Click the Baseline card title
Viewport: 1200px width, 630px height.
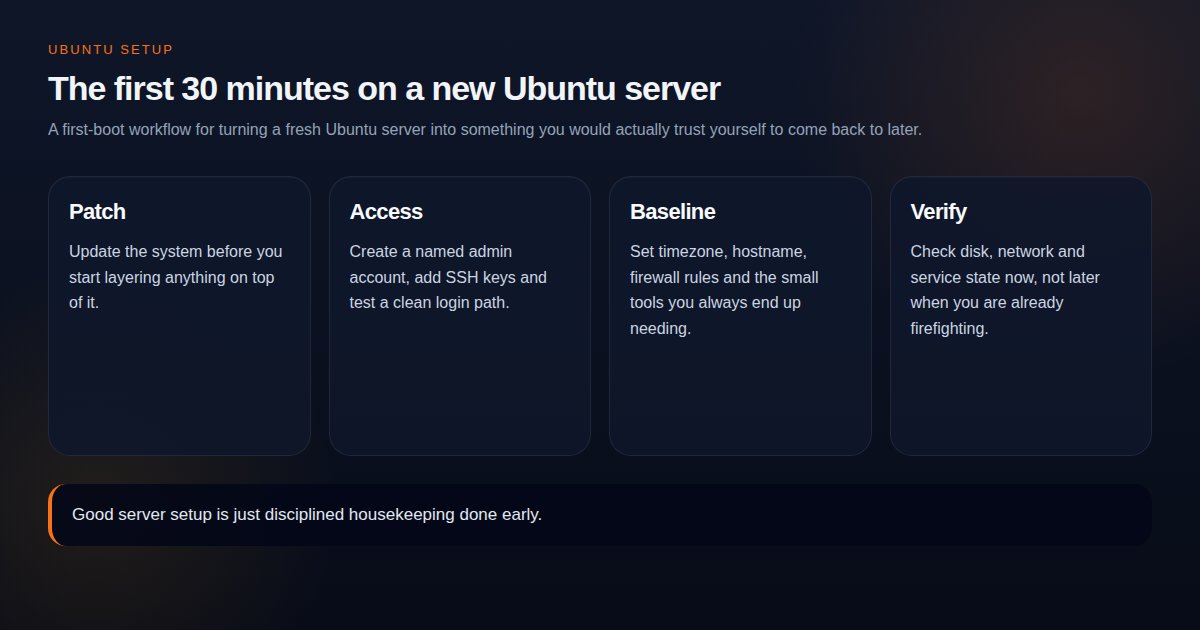coord(673,211)
